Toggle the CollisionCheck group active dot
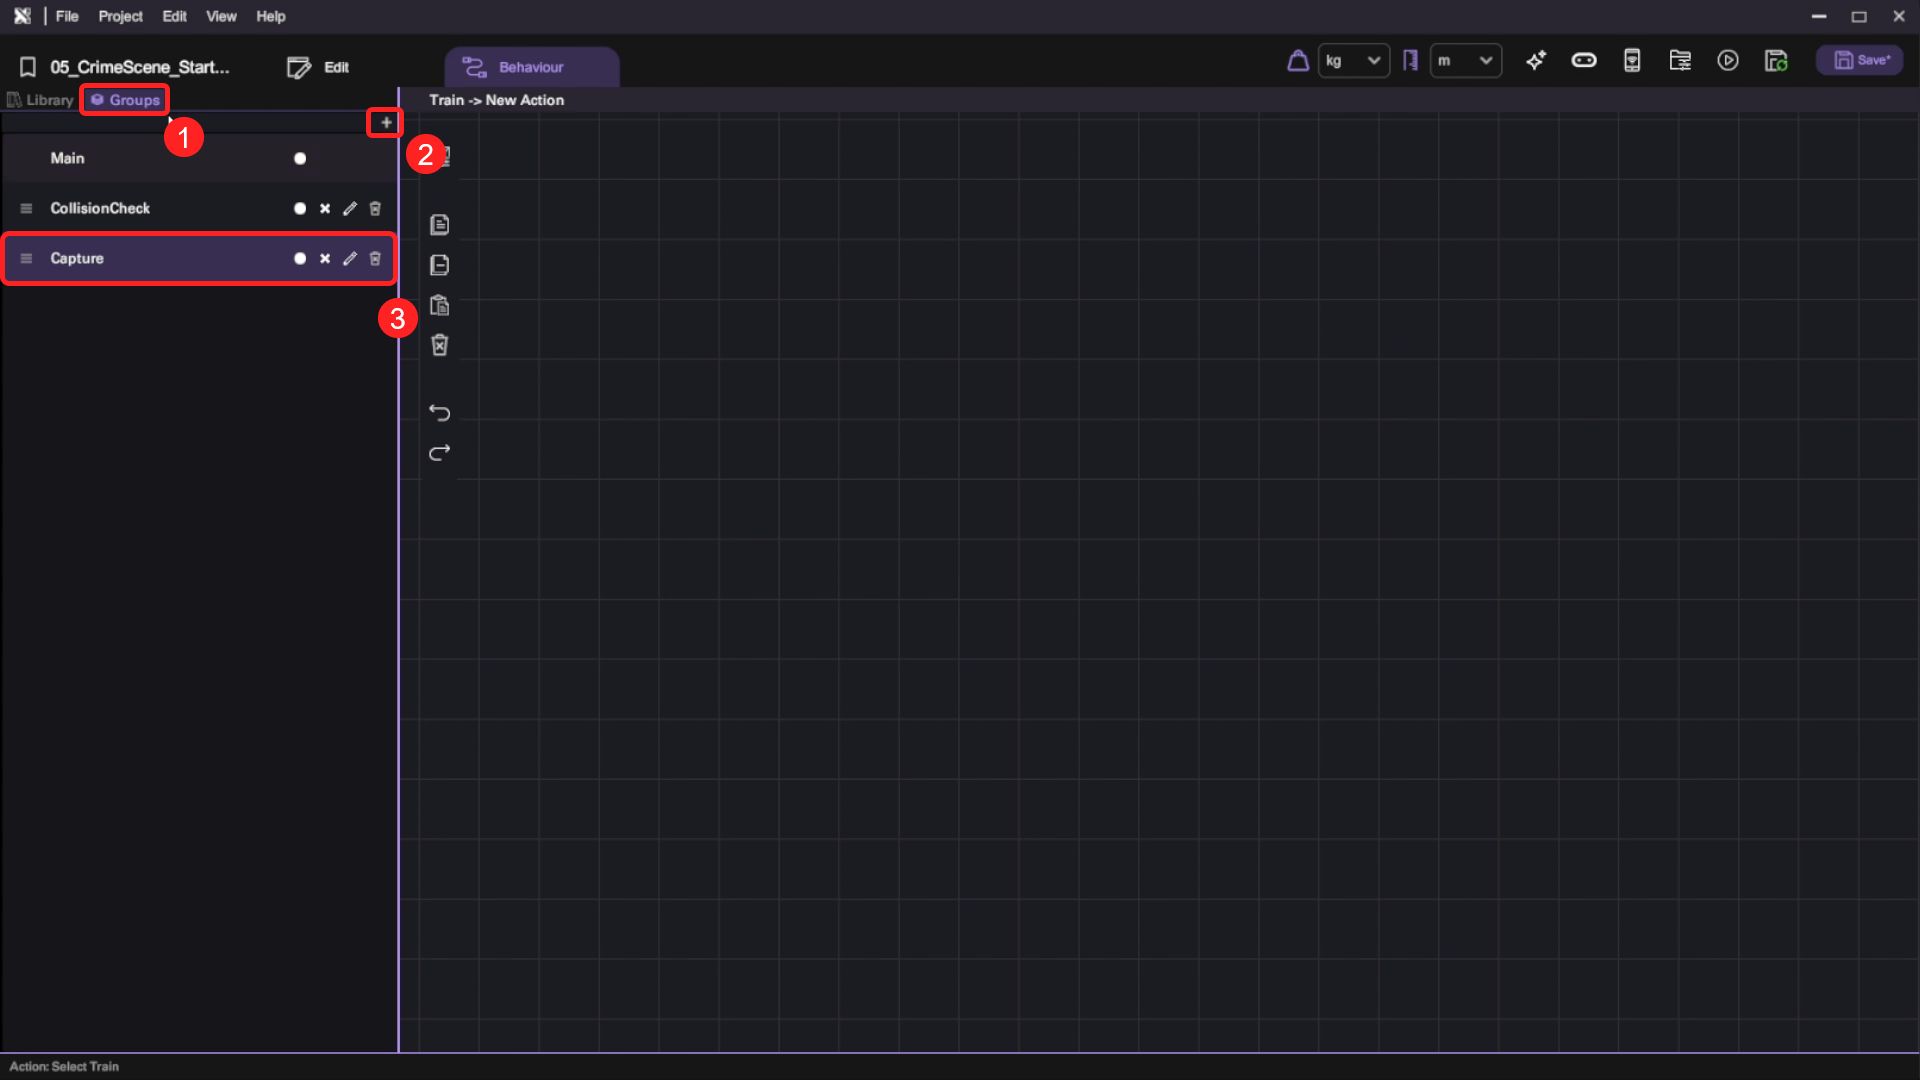The height and width of the screenshot is (1080, 1920). click(300, 209)
